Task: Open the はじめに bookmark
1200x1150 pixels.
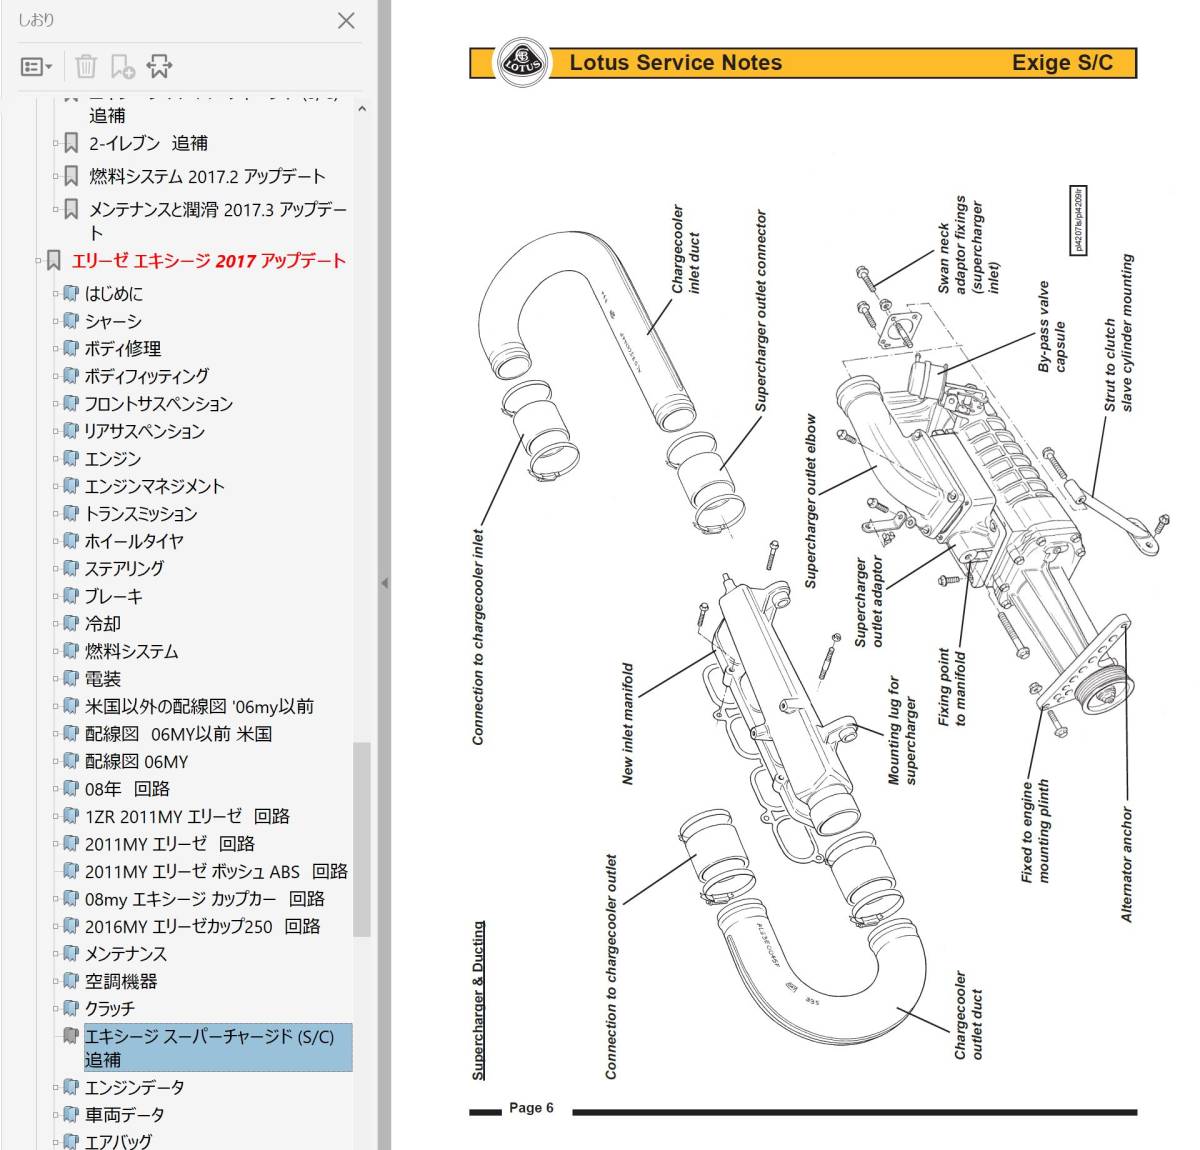Action: [113, 294]
